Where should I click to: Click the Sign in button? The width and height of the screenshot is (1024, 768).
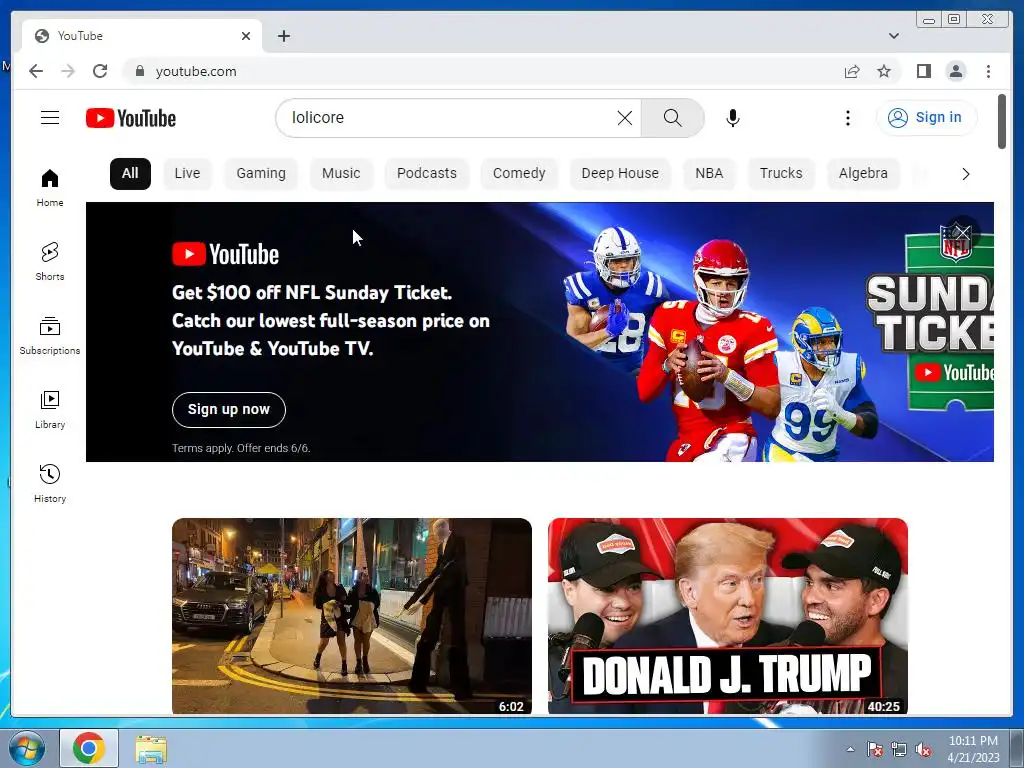click(926, 118)
